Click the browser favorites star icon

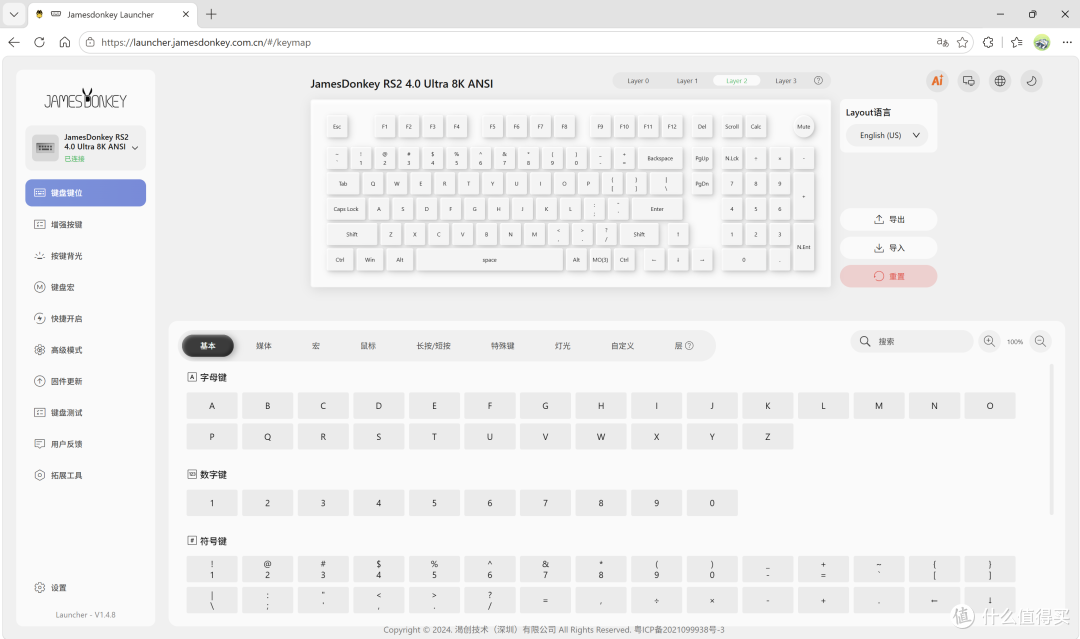962,42
